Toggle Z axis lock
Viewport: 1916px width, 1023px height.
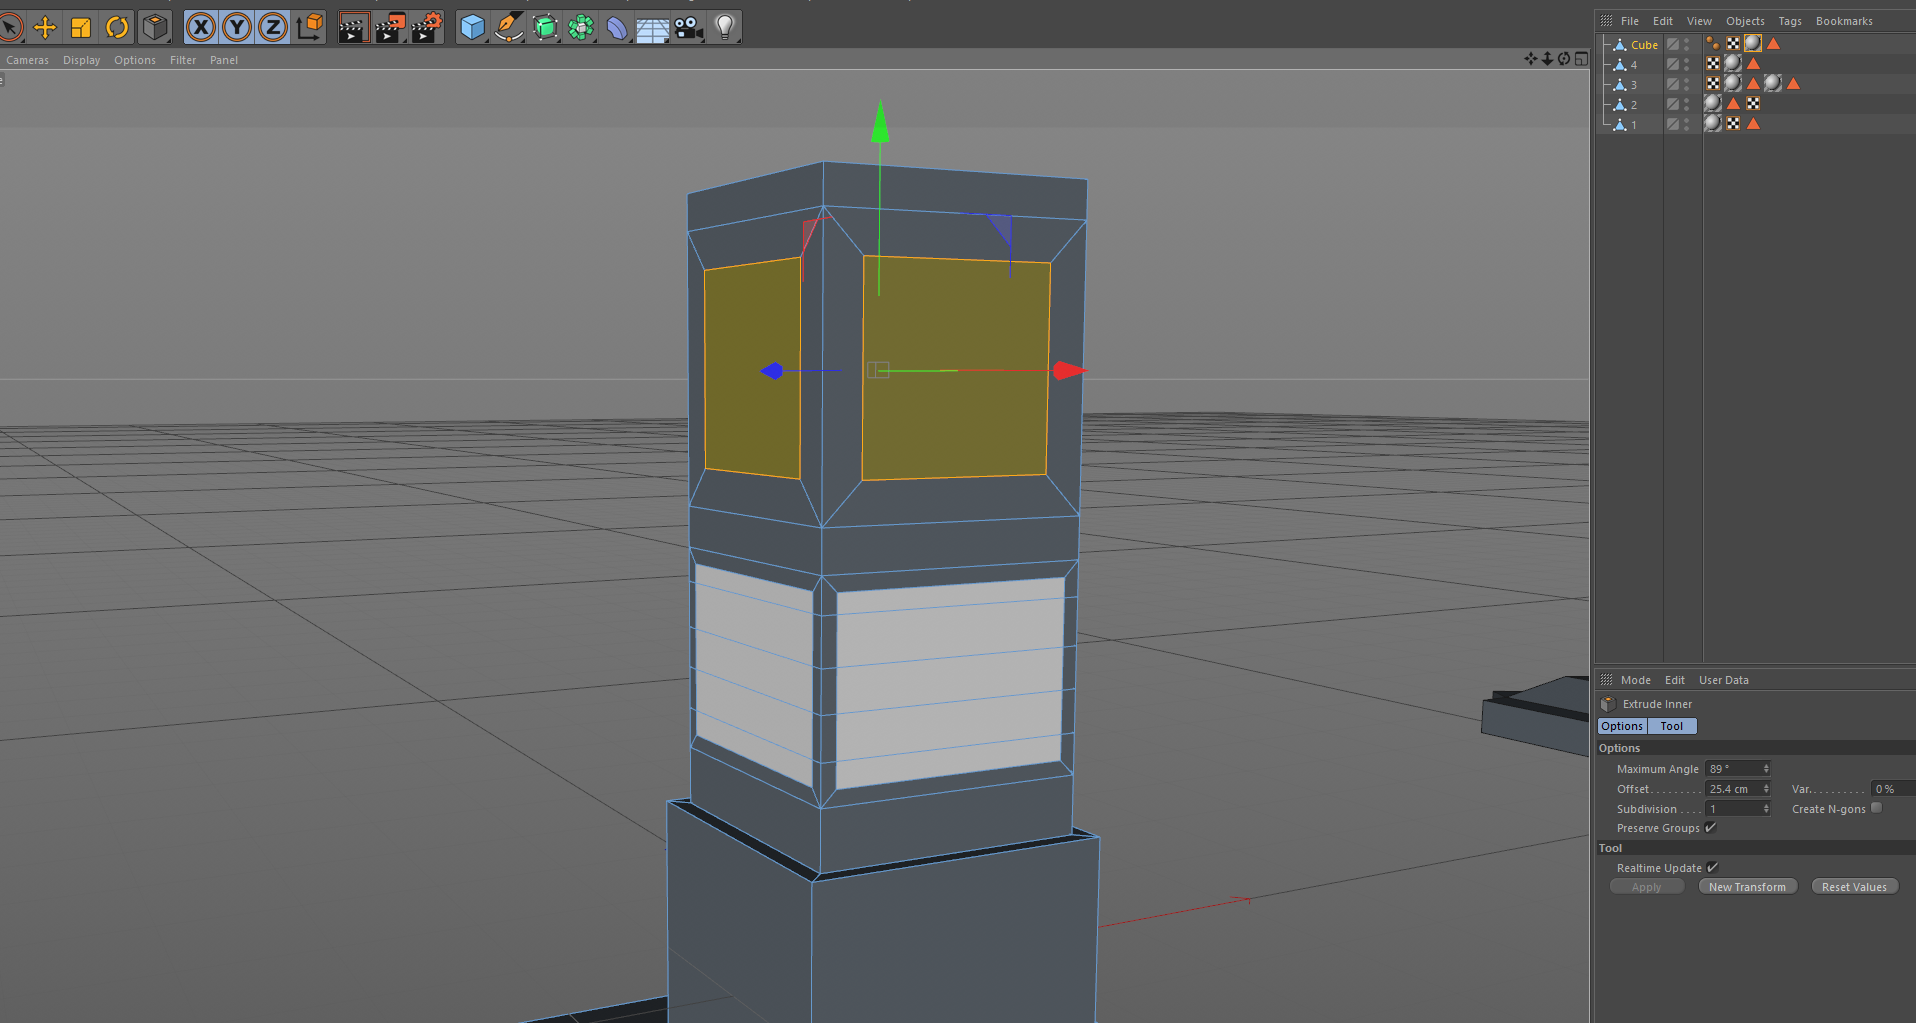[x=273, y=27]
